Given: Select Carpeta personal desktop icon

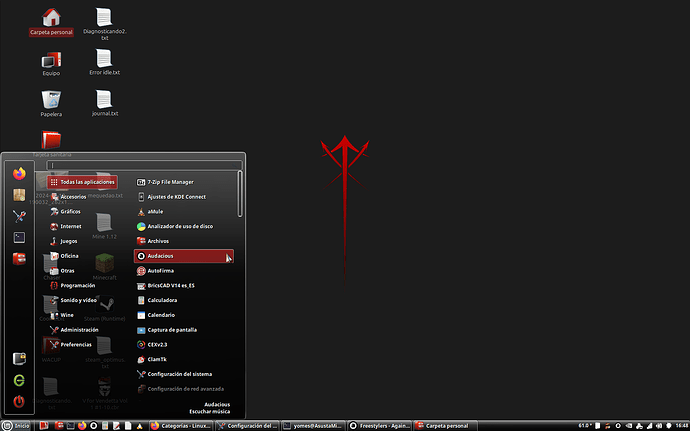Looking at the screenshot, I should (51, 22).
